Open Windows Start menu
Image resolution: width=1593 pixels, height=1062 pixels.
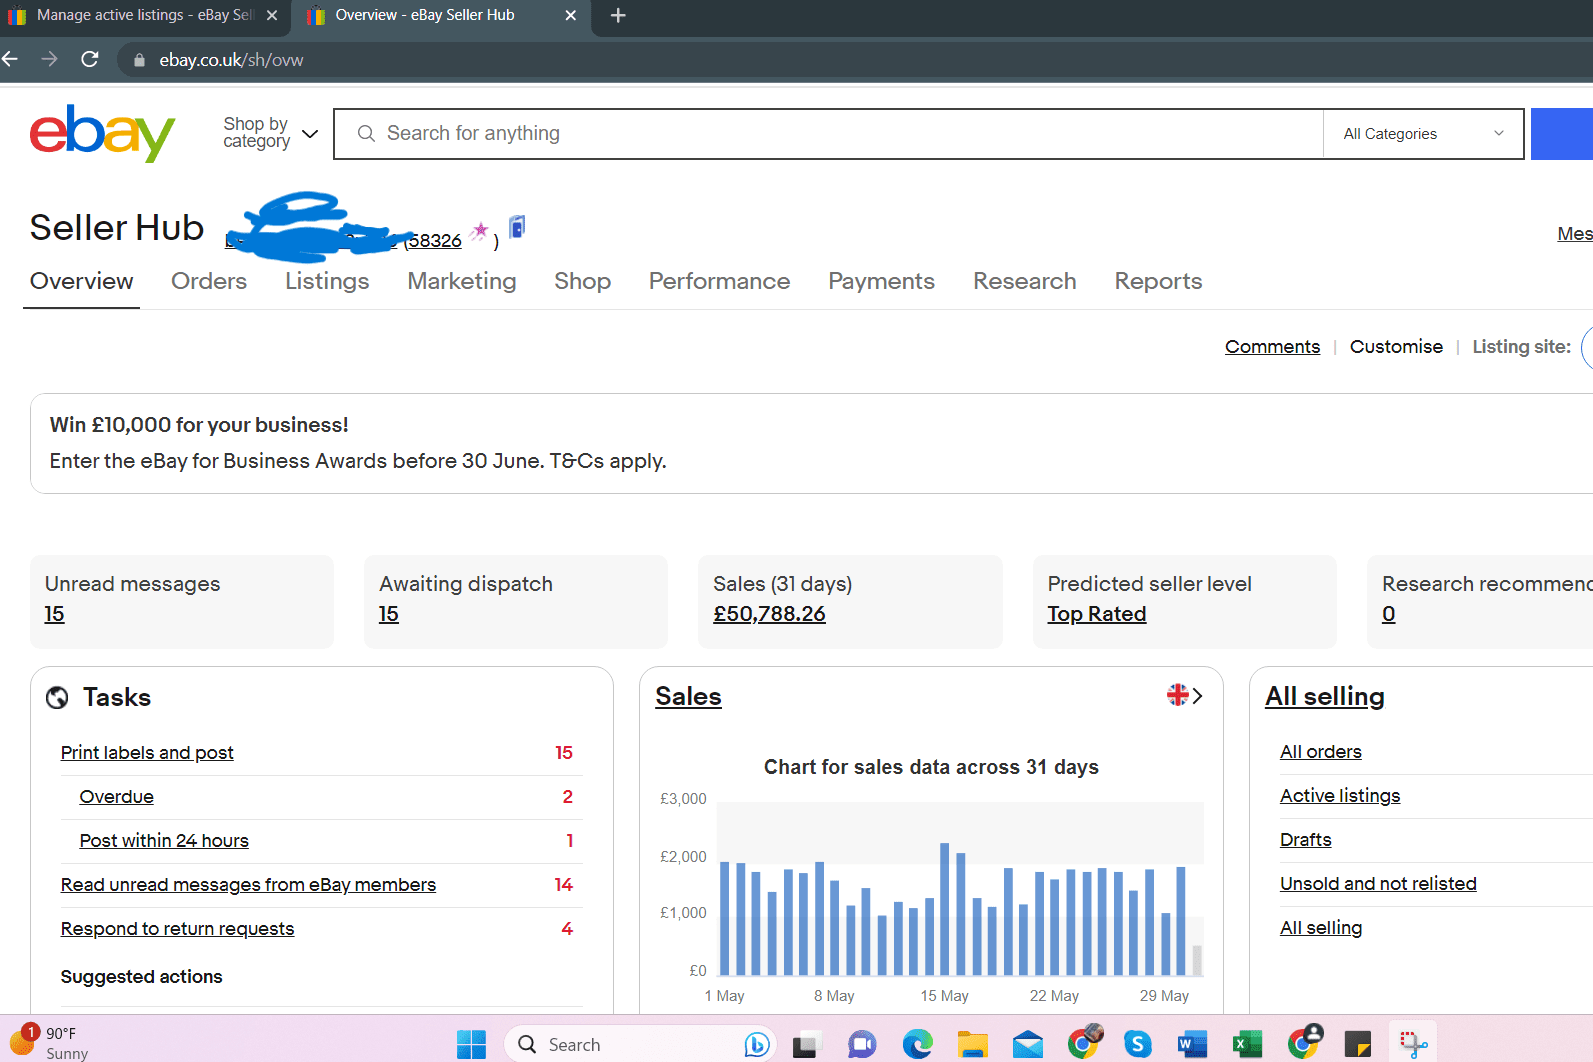pos(471,1044)
